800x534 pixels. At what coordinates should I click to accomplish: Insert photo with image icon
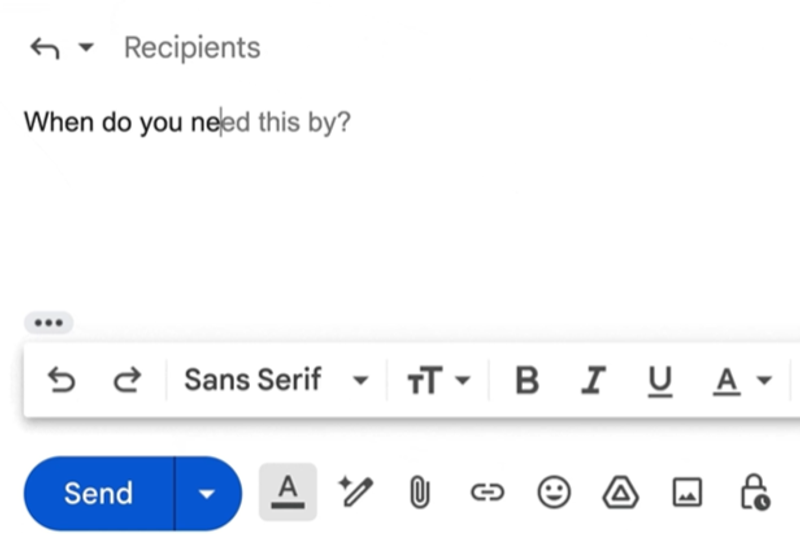(x=687, y=492)
